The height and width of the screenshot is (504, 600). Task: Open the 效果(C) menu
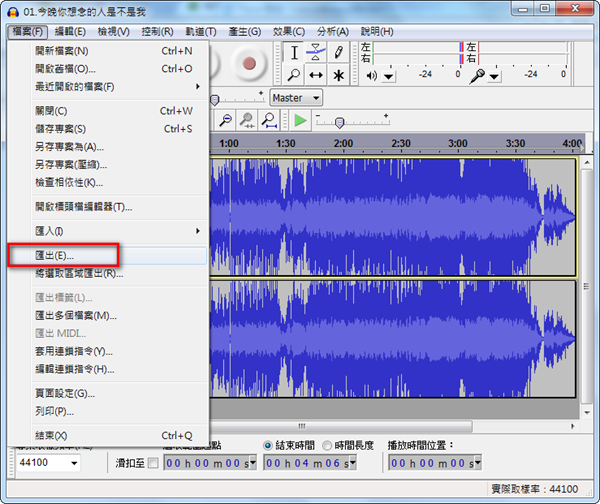[289, 31]
